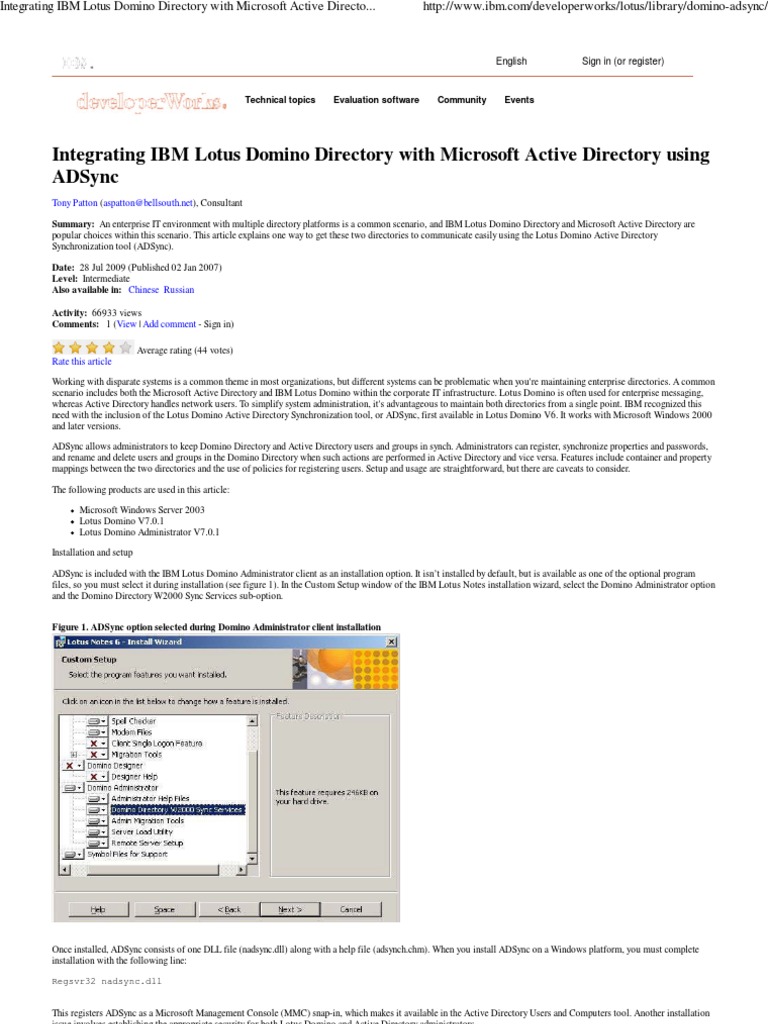Viewport: 768px width, 1024px height.
Task: Open Tony Patton author link
Action: [x=74, y=203]
